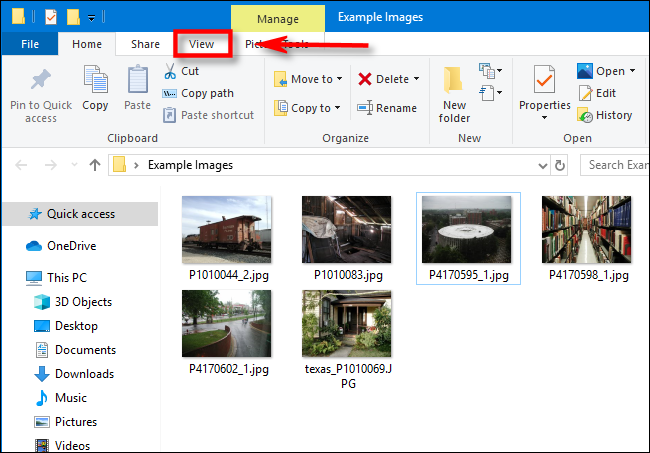Click the Cut scissors icon

pyautogui.click(x=169, y=71)
